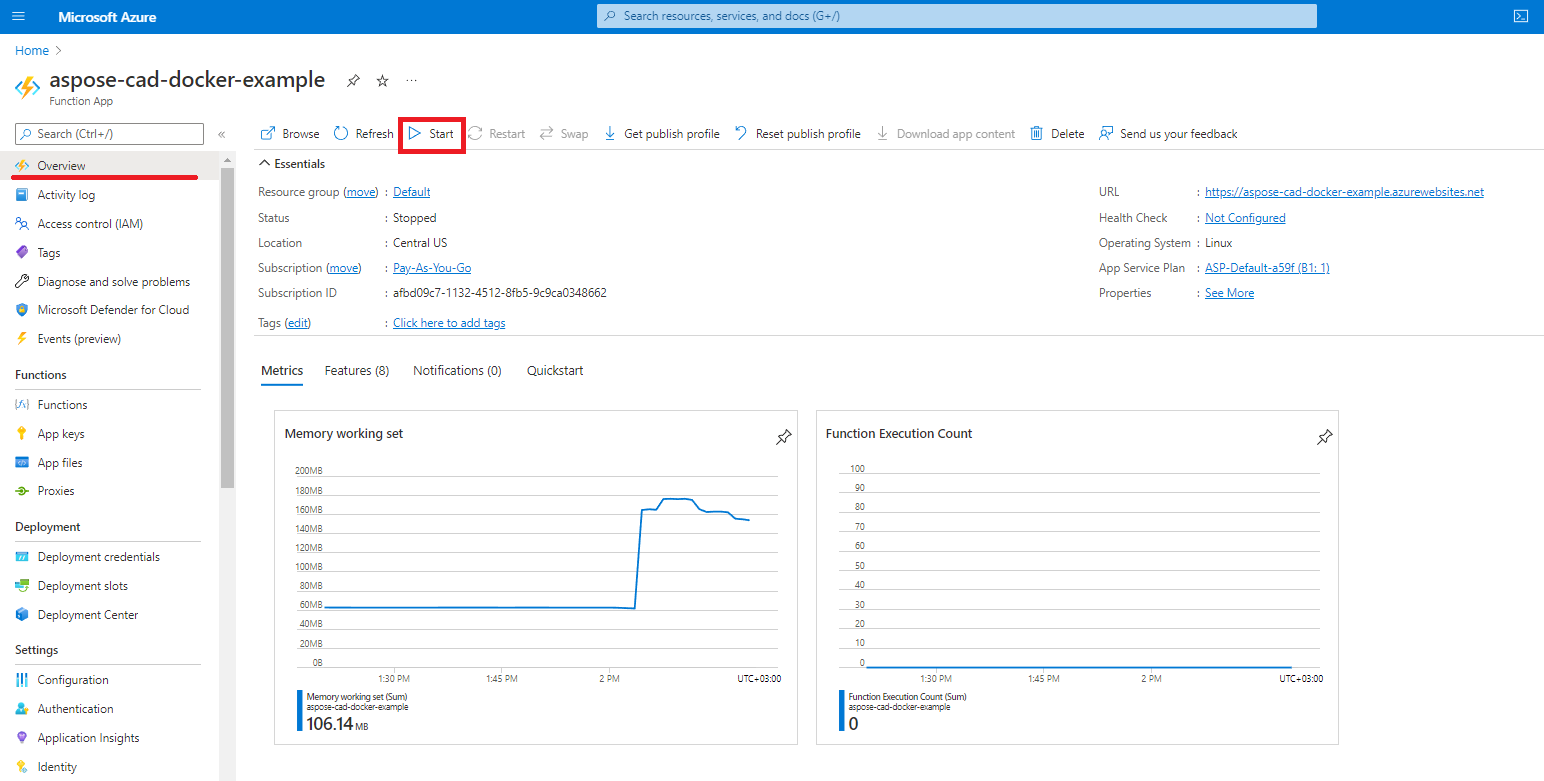Screen dimensions: 1544x781
Task: Open the ellipsis more options beside the title
Action: pos(411,81)
